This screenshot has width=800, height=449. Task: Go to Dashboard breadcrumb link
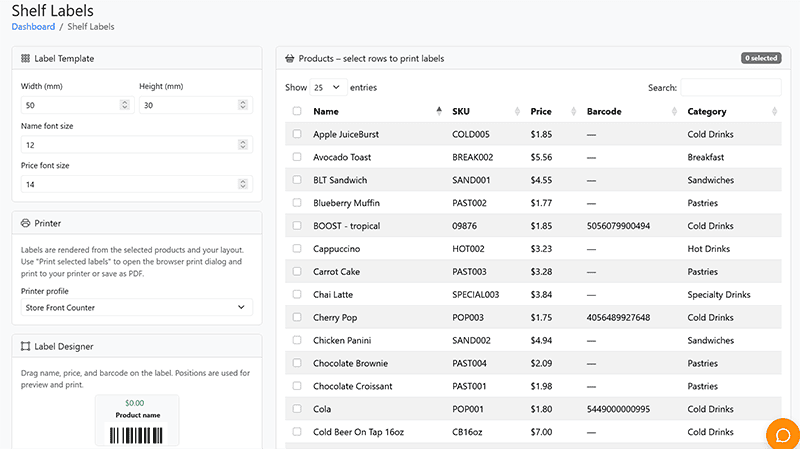(33, 27)
